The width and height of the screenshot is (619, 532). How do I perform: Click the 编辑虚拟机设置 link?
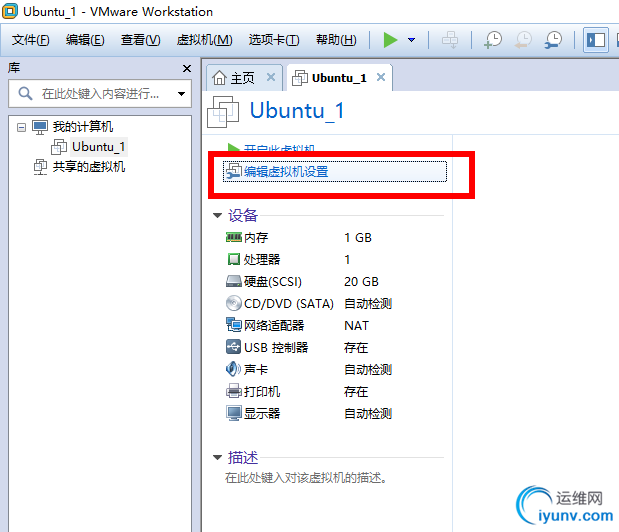[286, 172]
